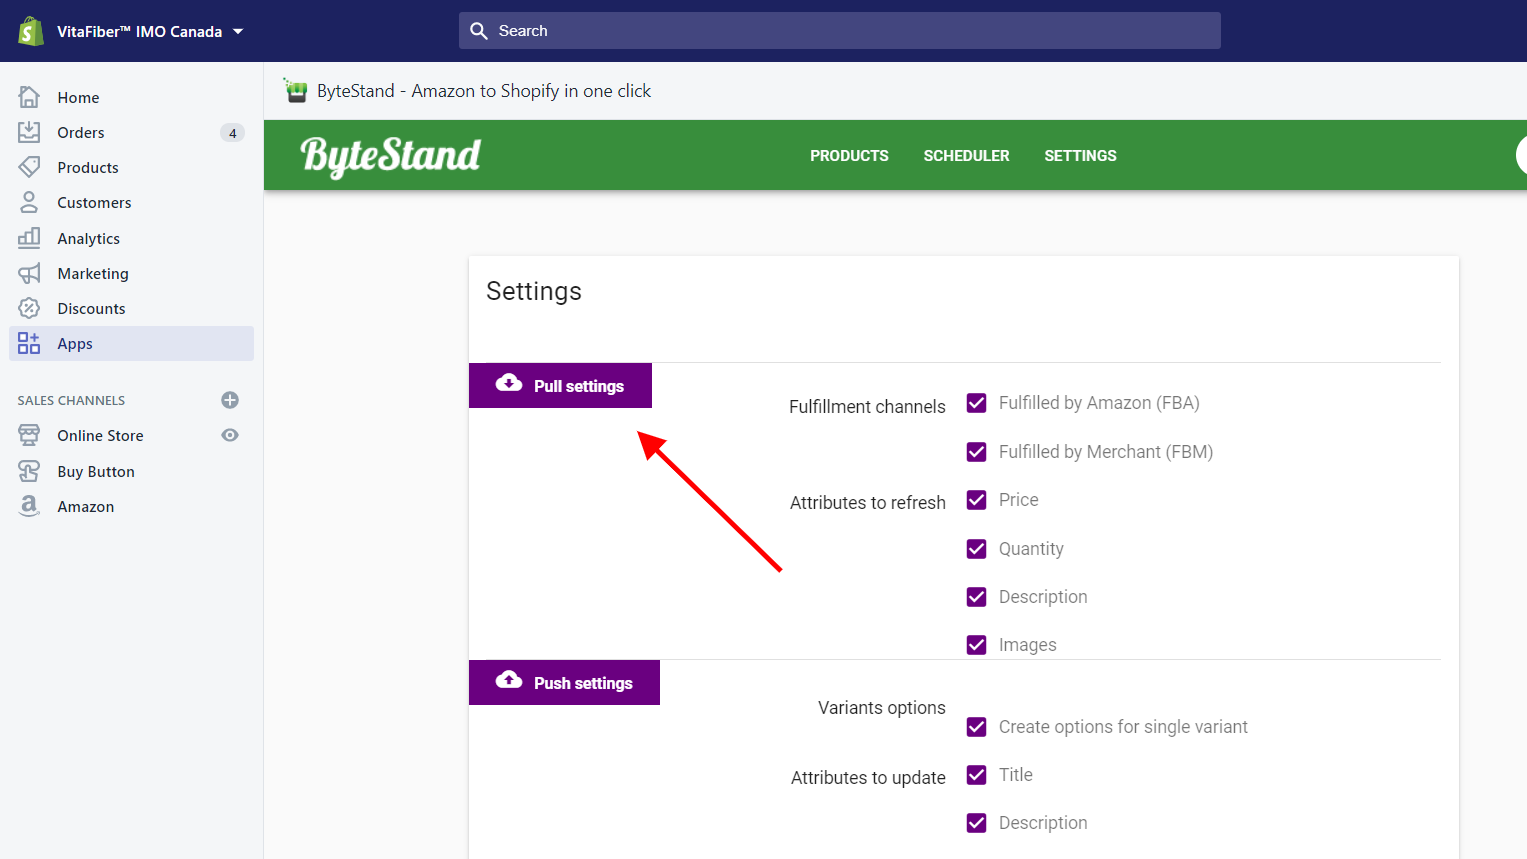The width and height of the screenshot is (1527, 859).
Task: Click the Products tag icon
Action: [x=29, y=167]
